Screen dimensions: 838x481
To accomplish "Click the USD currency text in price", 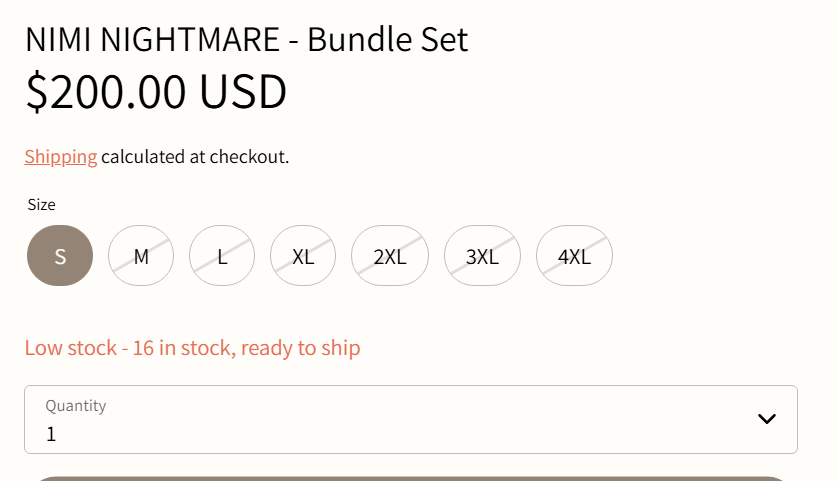I will [x=243, y=92].
